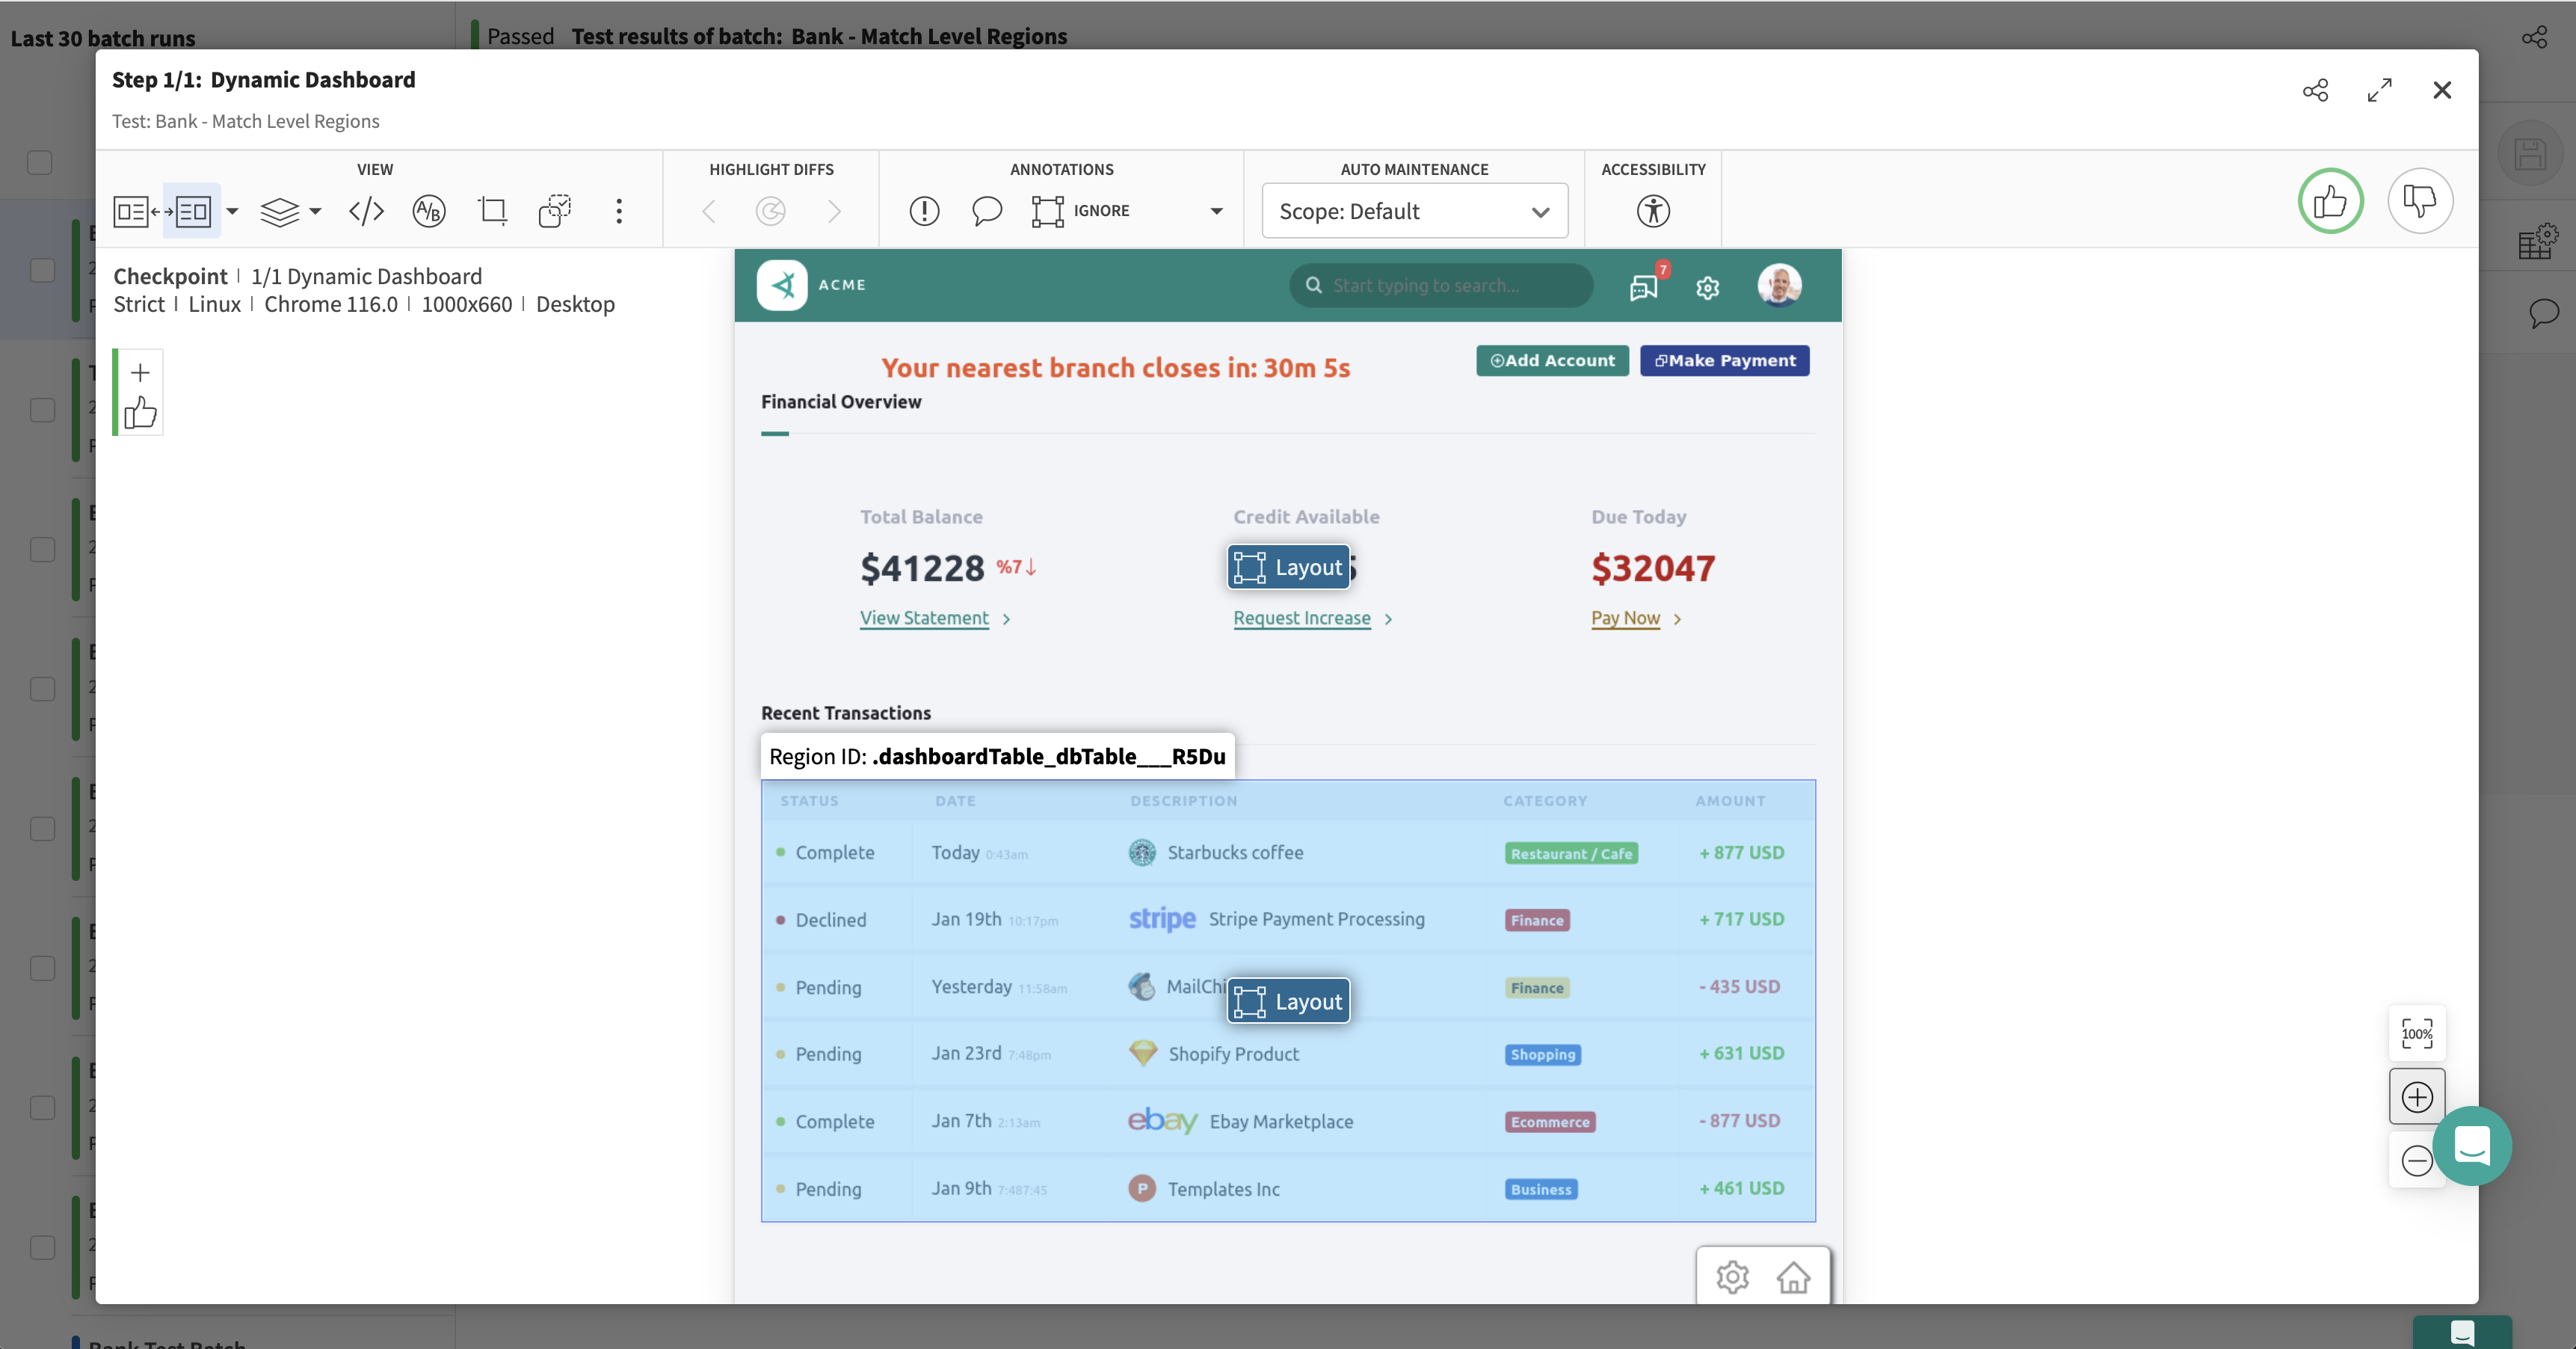This screenshot has height=1349, width=2576.
Task: Expand the Scope: Default dropdown
Action: click(1414, 211)
